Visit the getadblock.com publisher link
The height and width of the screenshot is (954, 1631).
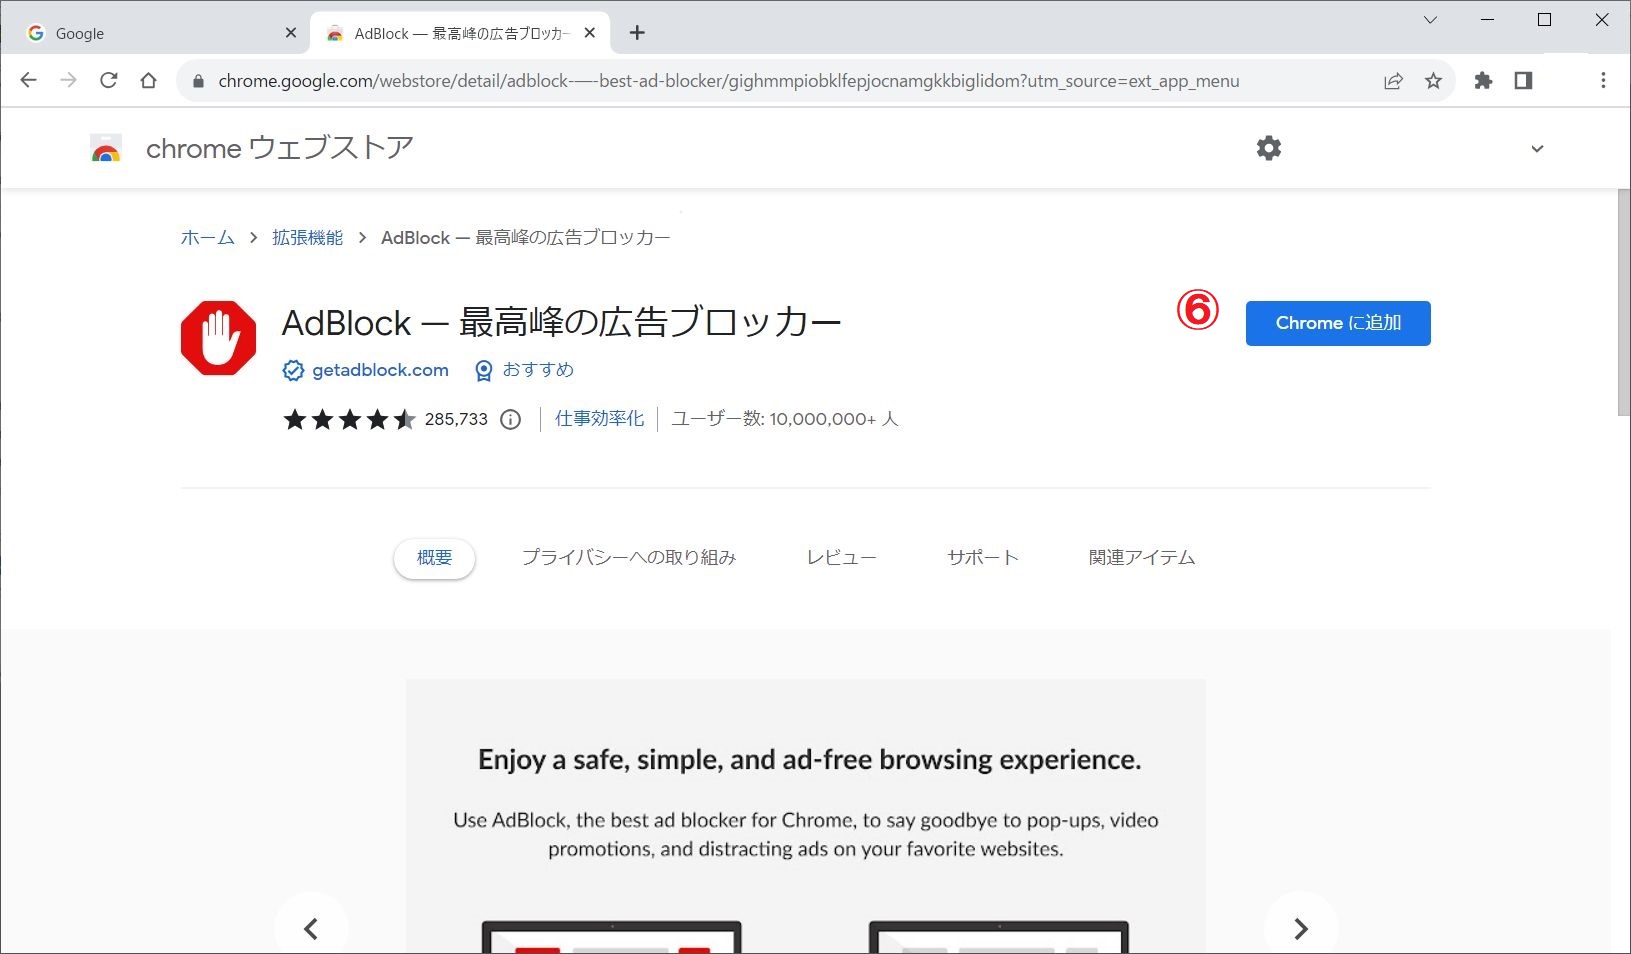pos(380,370)
